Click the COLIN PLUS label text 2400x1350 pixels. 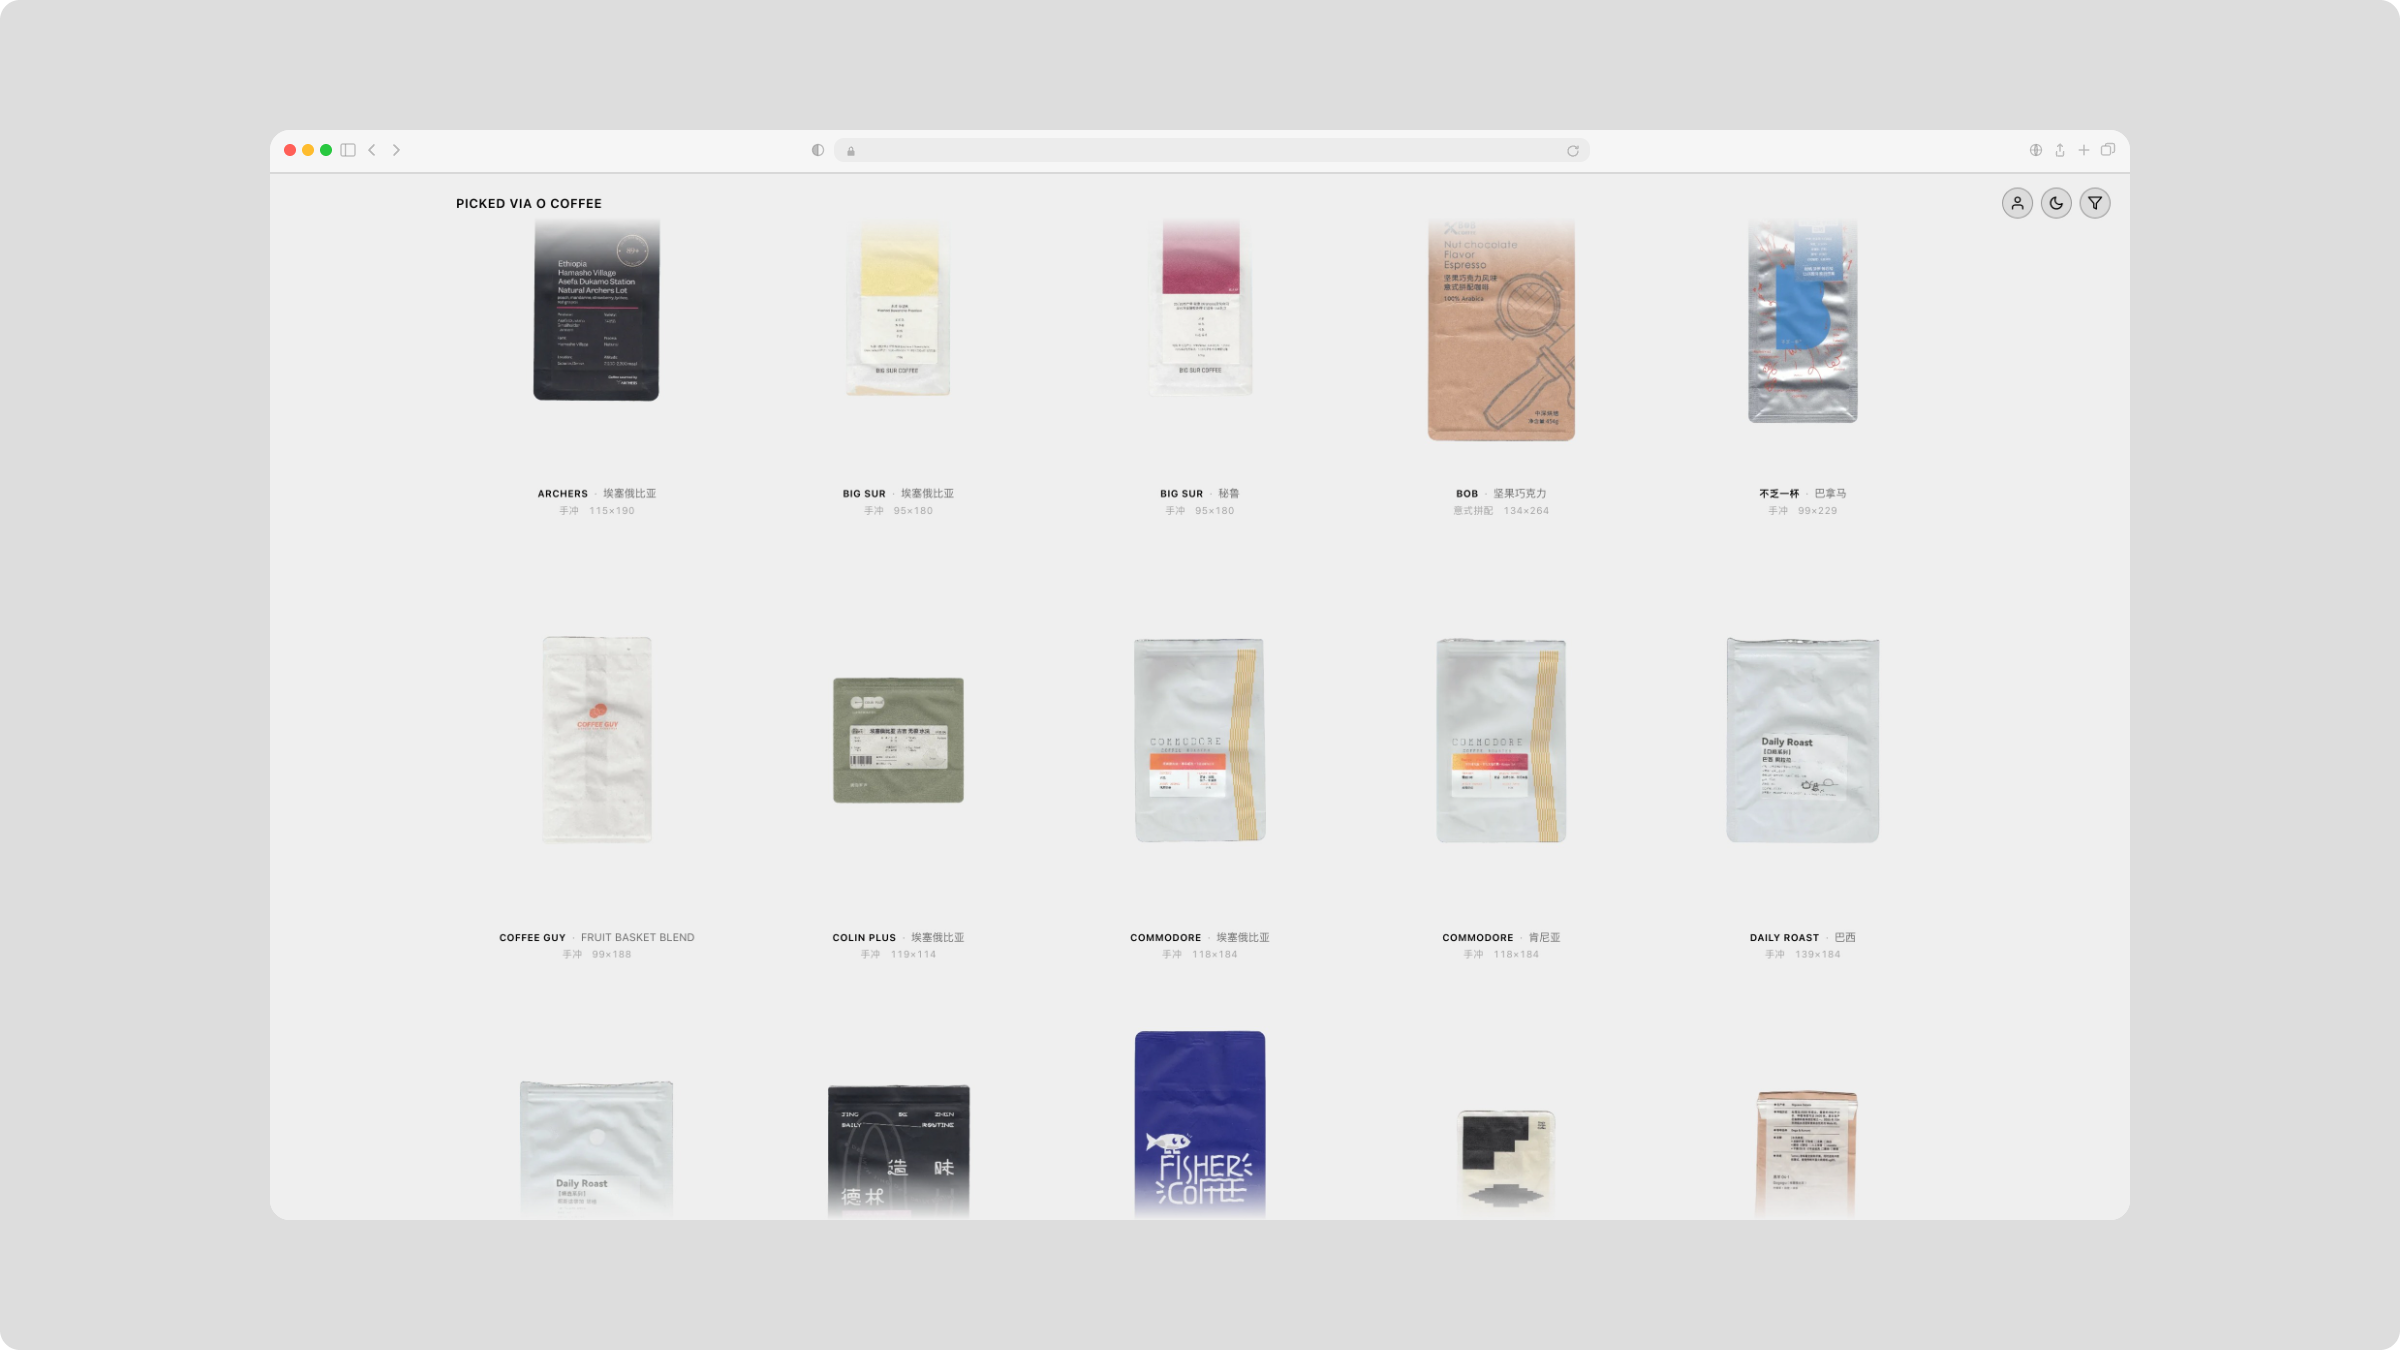(x=864, y=938)
